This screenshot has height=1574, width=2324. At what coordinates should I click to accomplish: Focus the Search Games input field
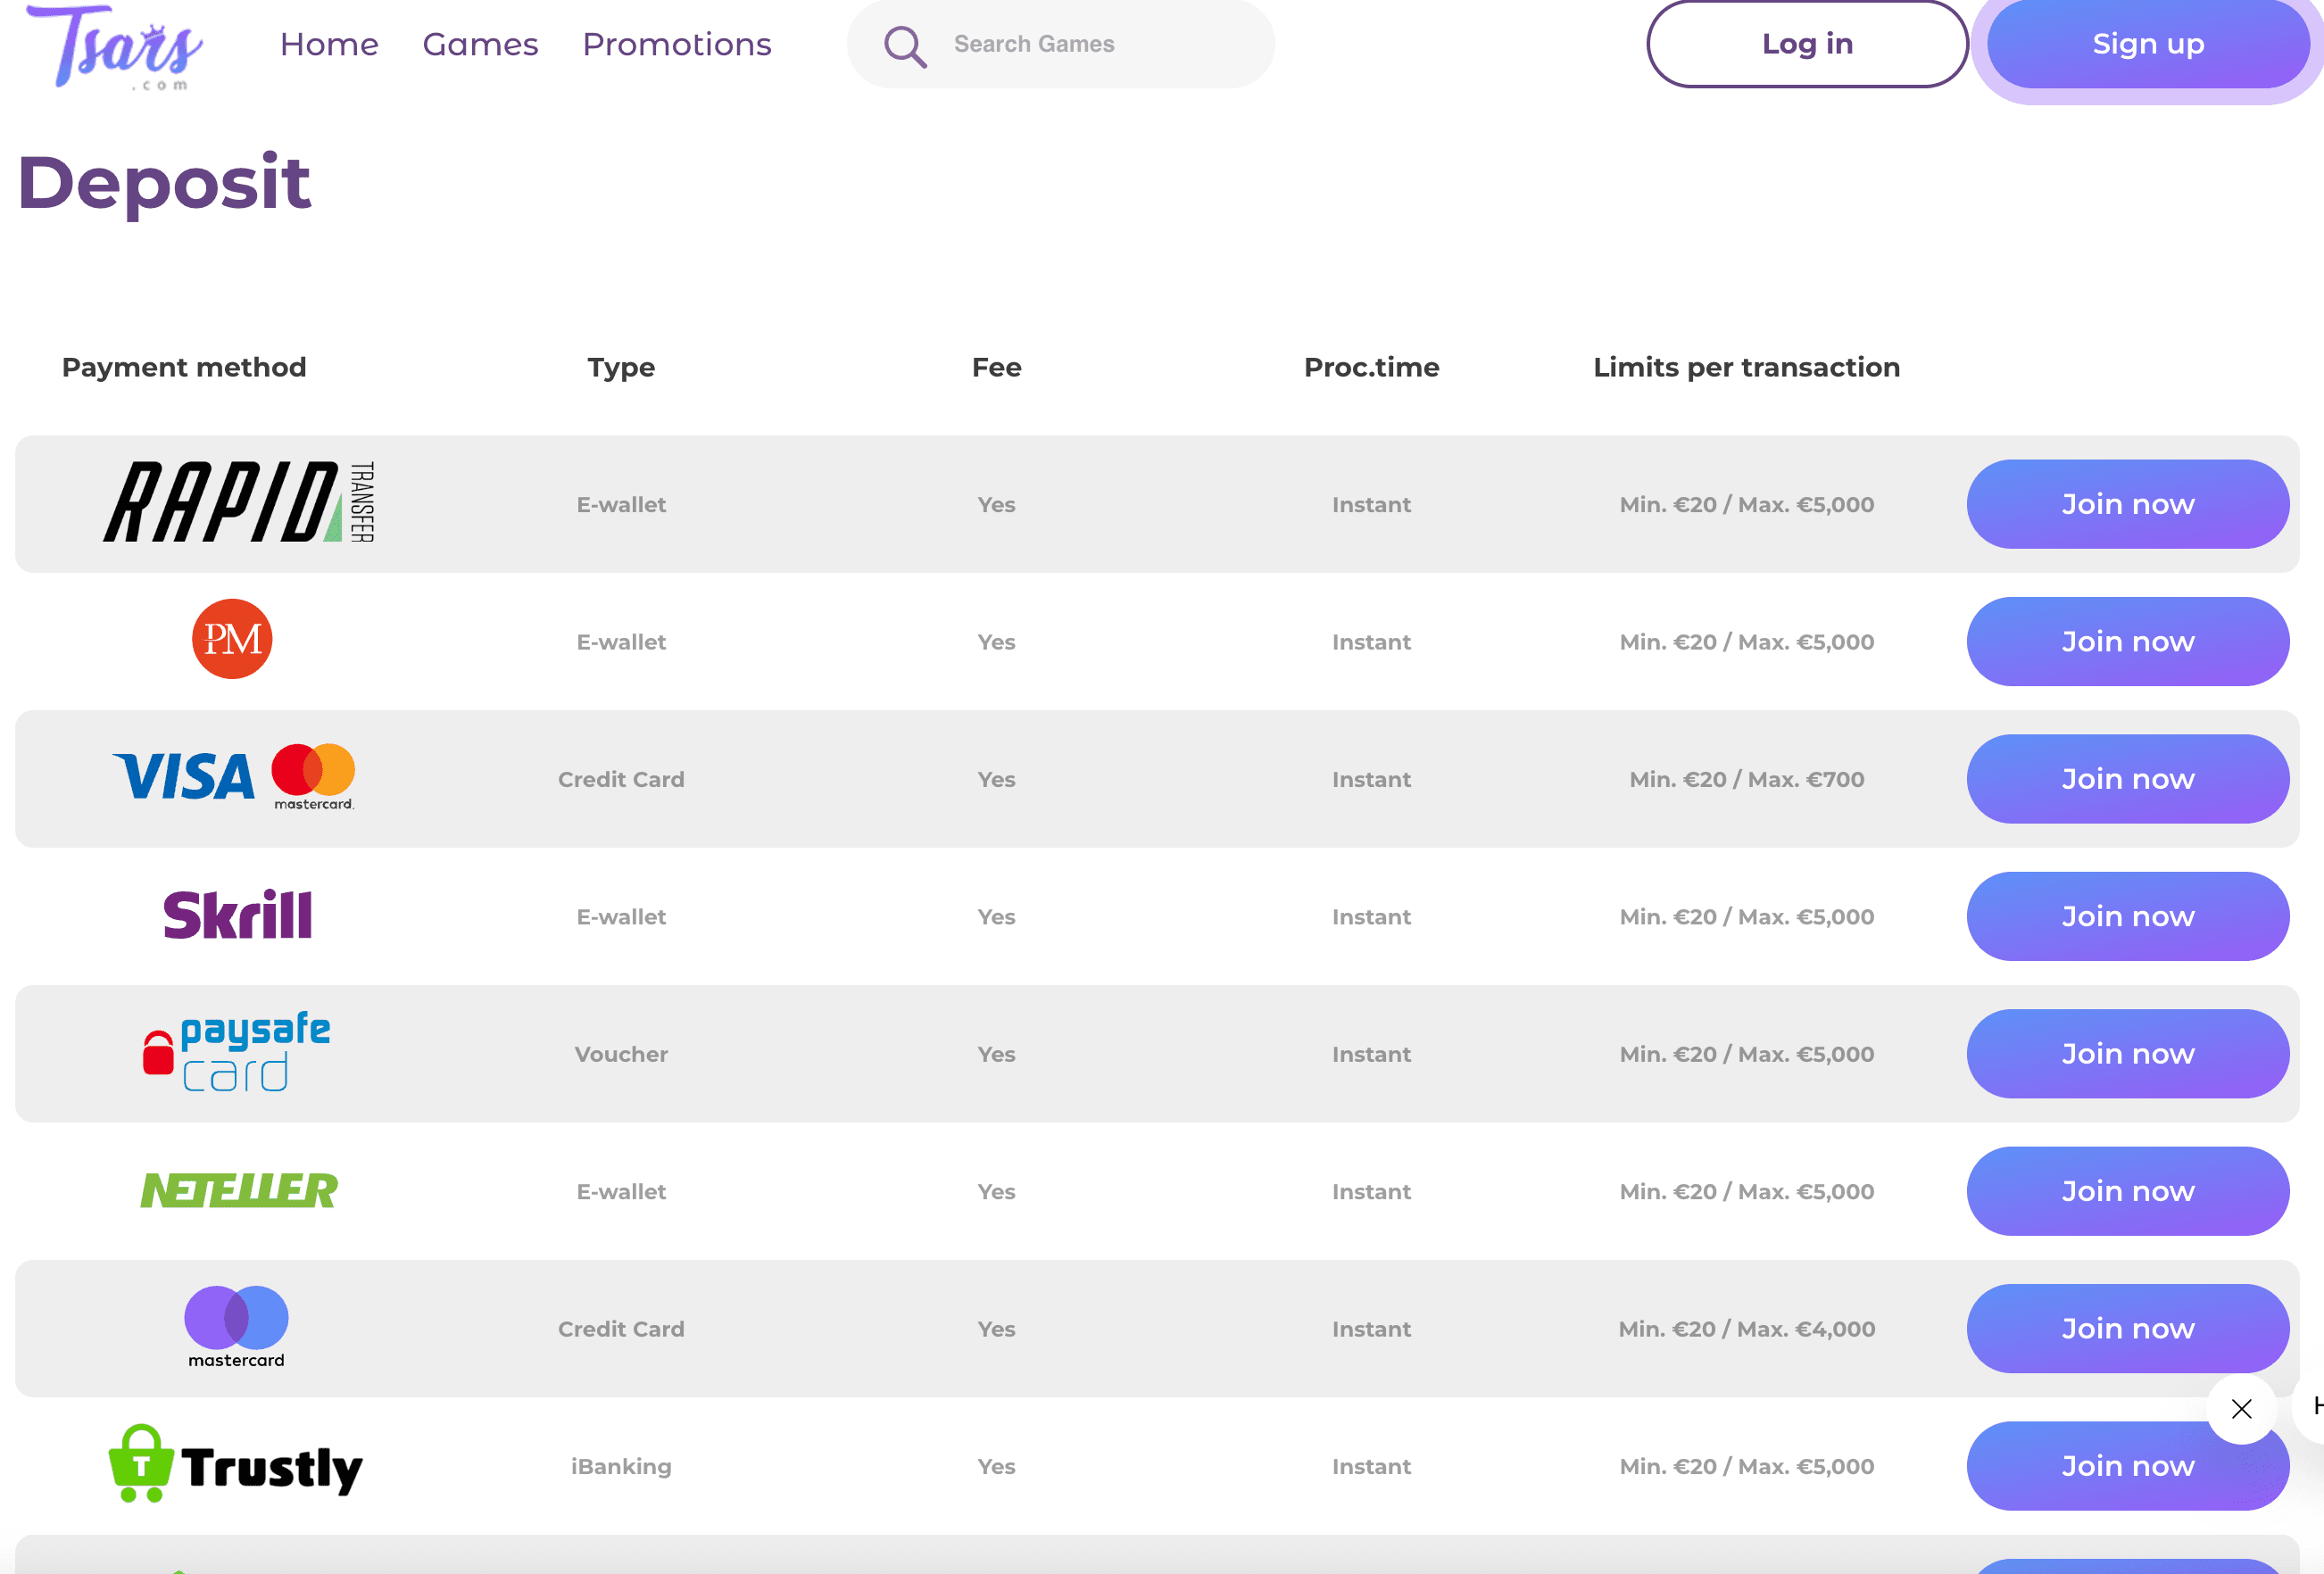[x=1090, y=44]
